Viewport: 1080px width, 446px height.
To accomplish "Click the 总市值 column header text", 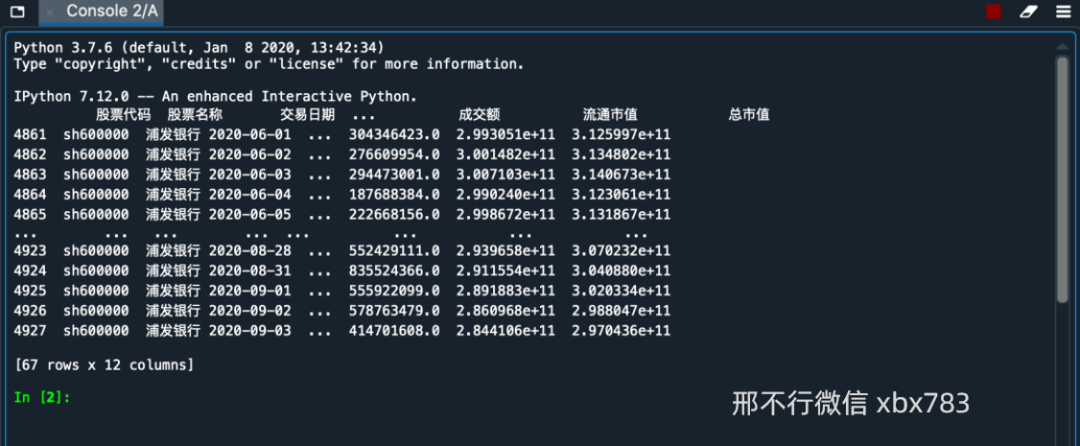I will 749,115.
